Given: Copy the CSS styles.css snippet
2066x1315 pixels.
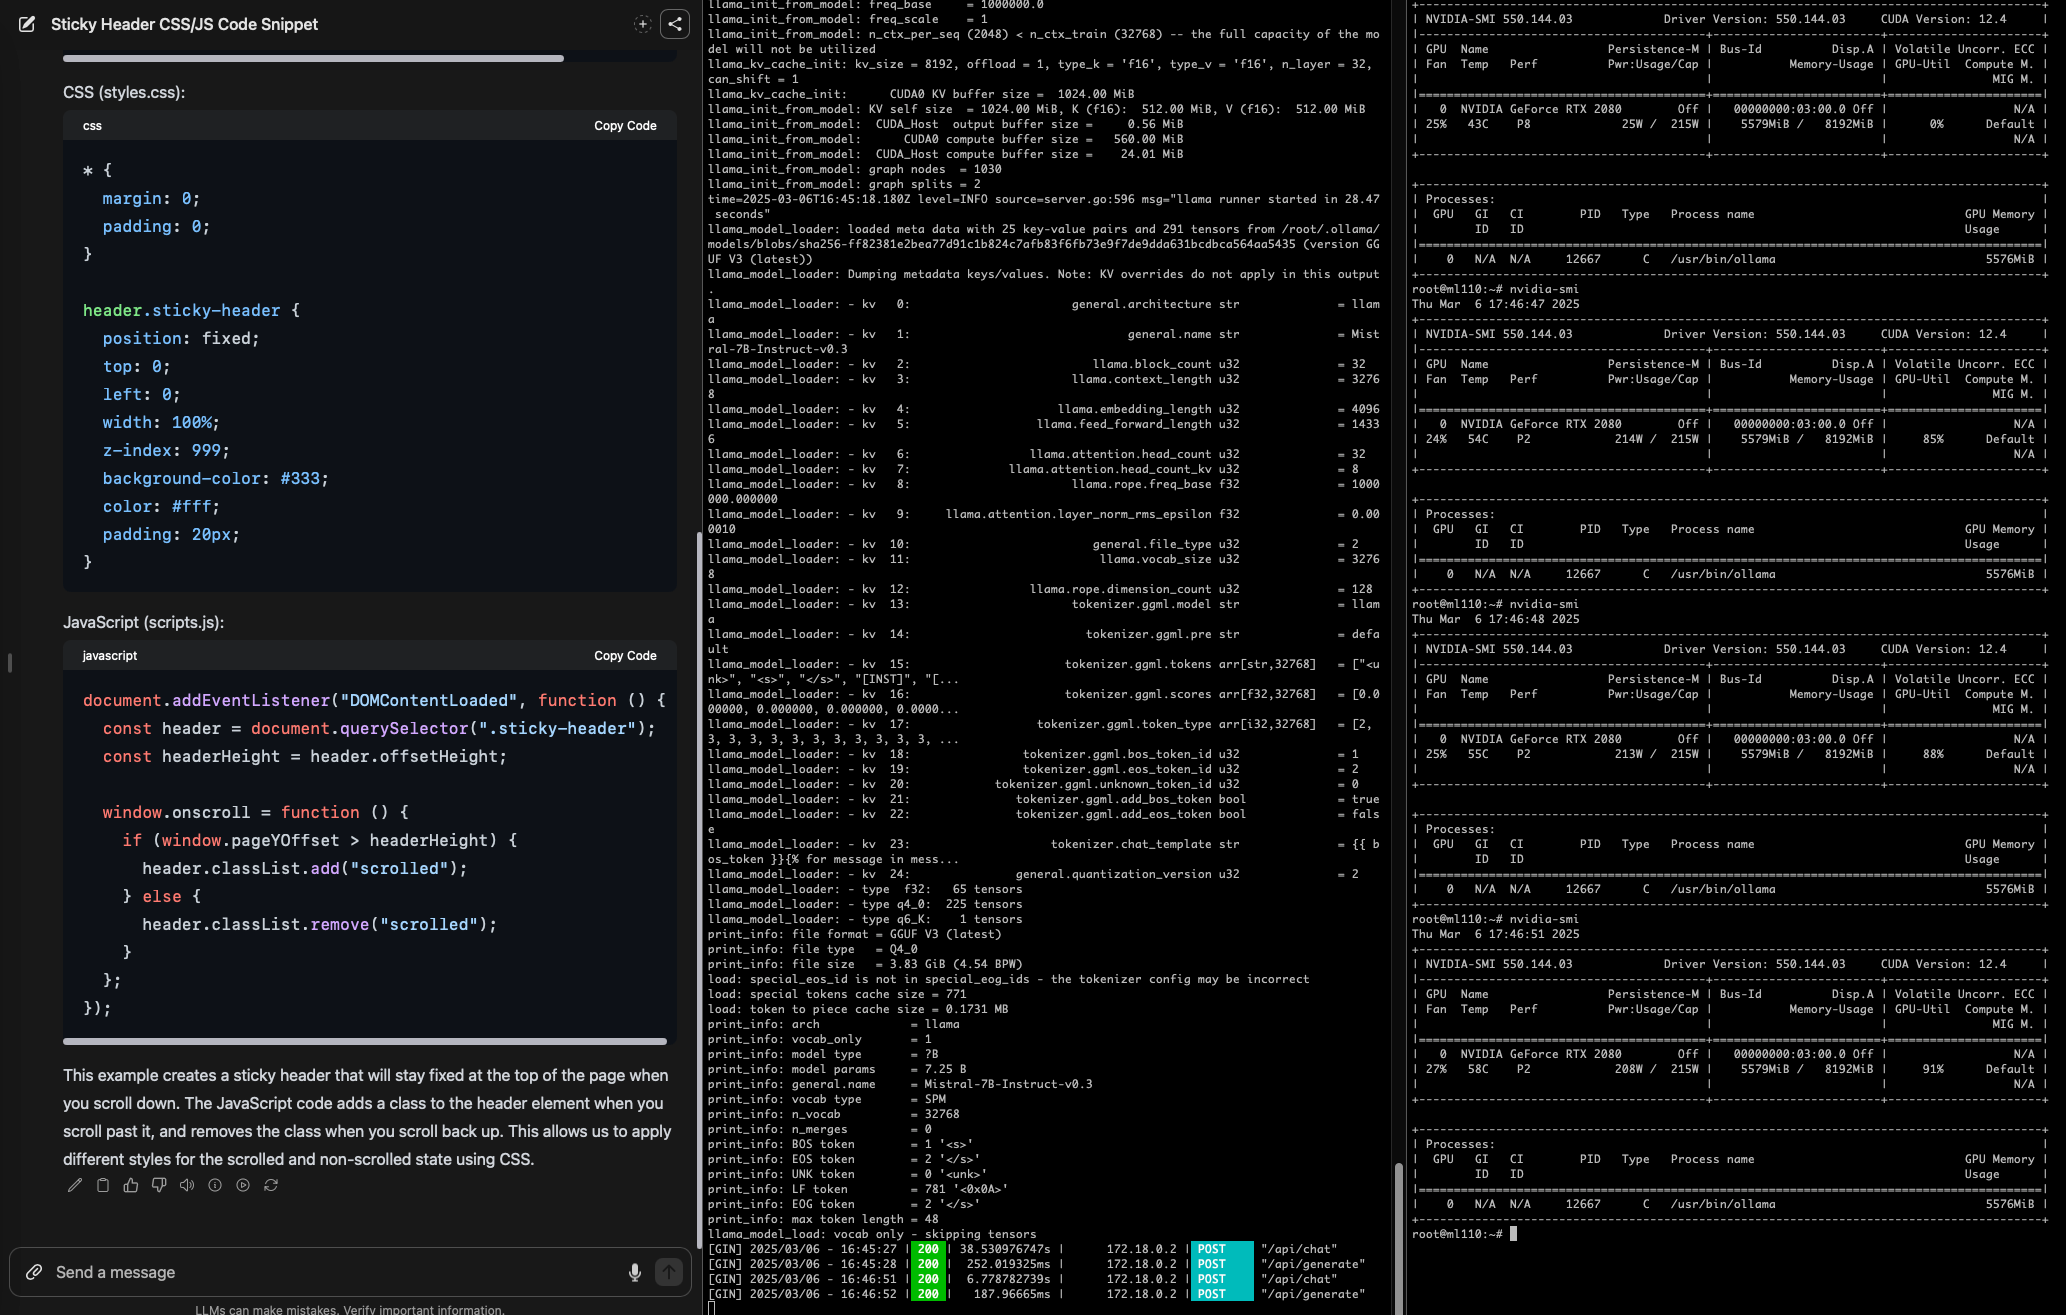Looking at the screenshot, I should [624, 125].
